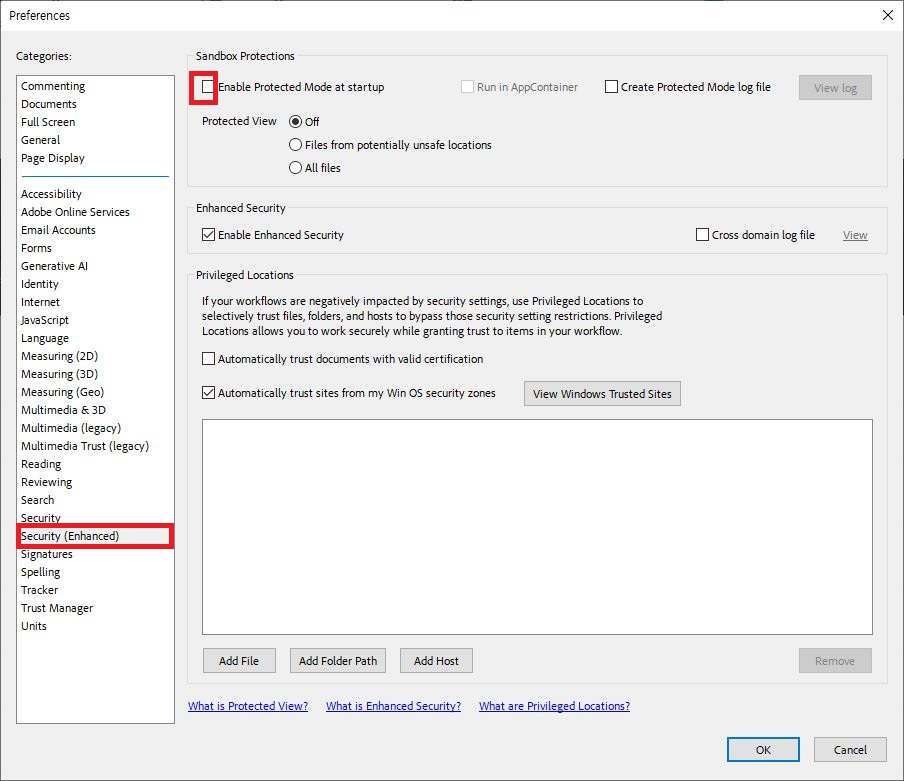Choose Files from potentially unsafe locations
Image resolution: width=904 pixels, height=781 pixels.
(x=295, y=145)
